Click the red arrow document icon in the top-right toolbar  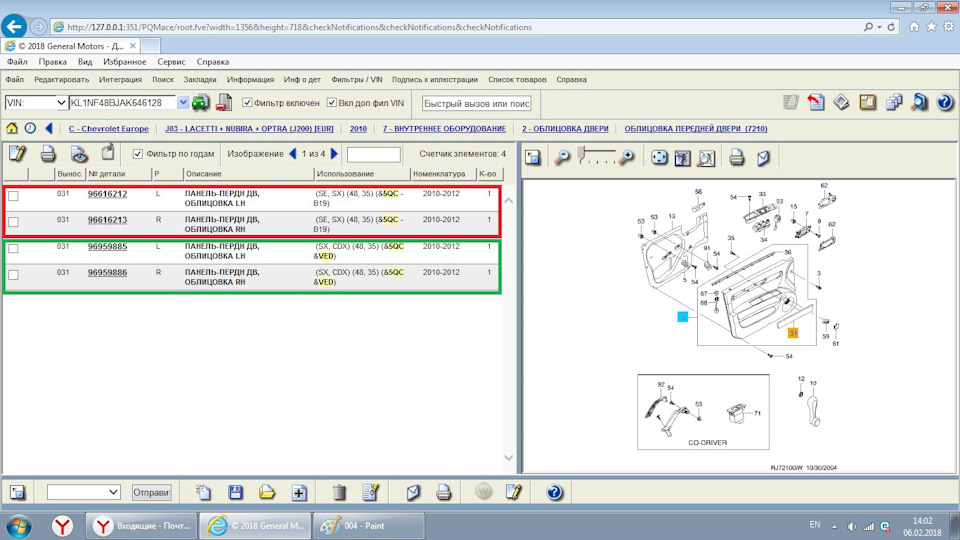tap(816, 102)
